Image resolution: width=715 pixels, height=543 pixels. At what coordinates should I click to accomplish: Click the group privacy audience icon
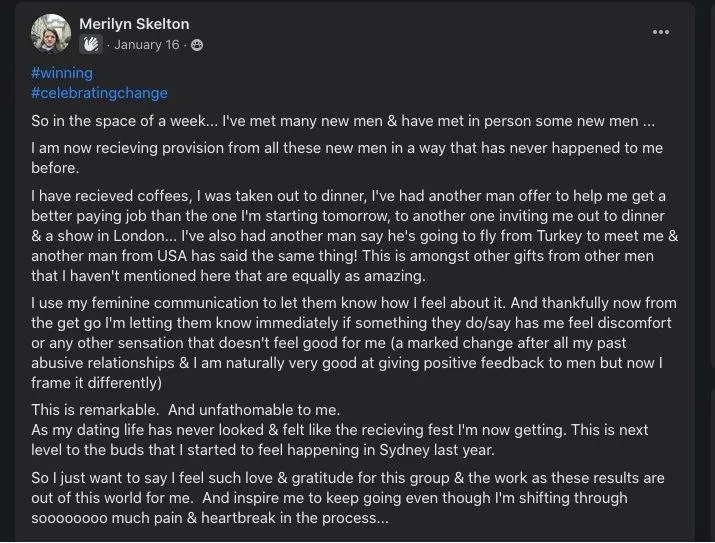(x=197, y=45)
